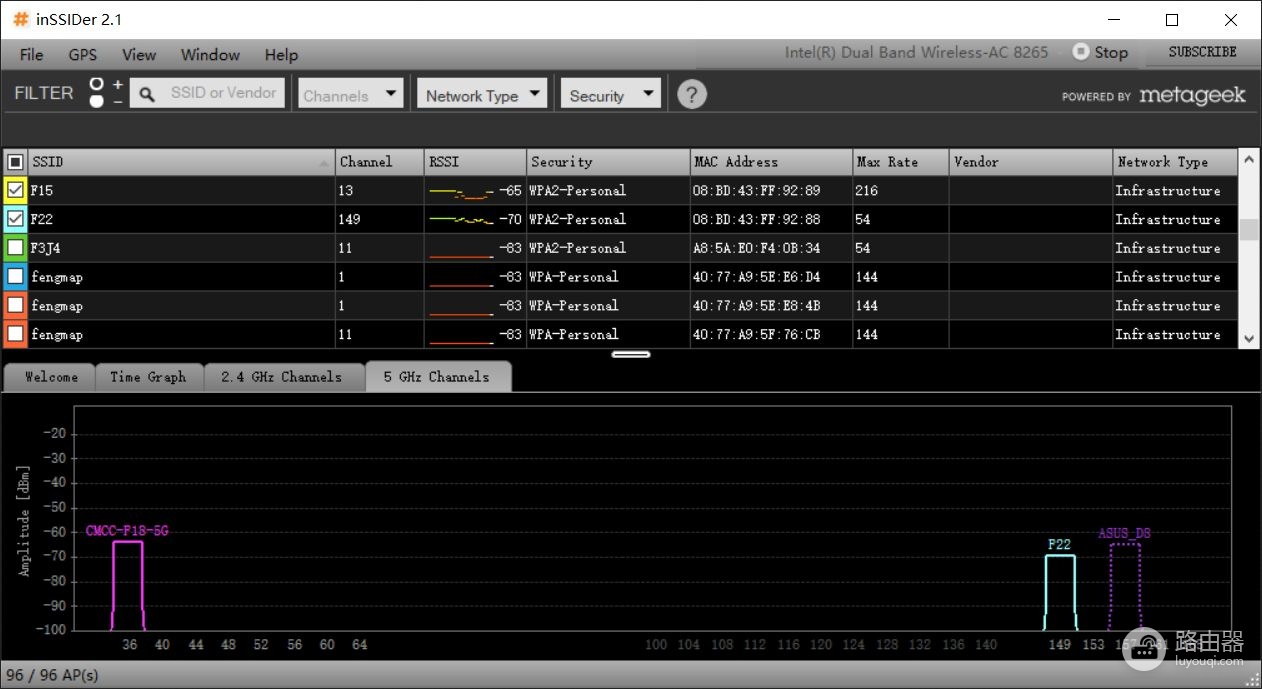Open the GPS menu
This screenshot has width=1262, height=689.
click(83, 54)
